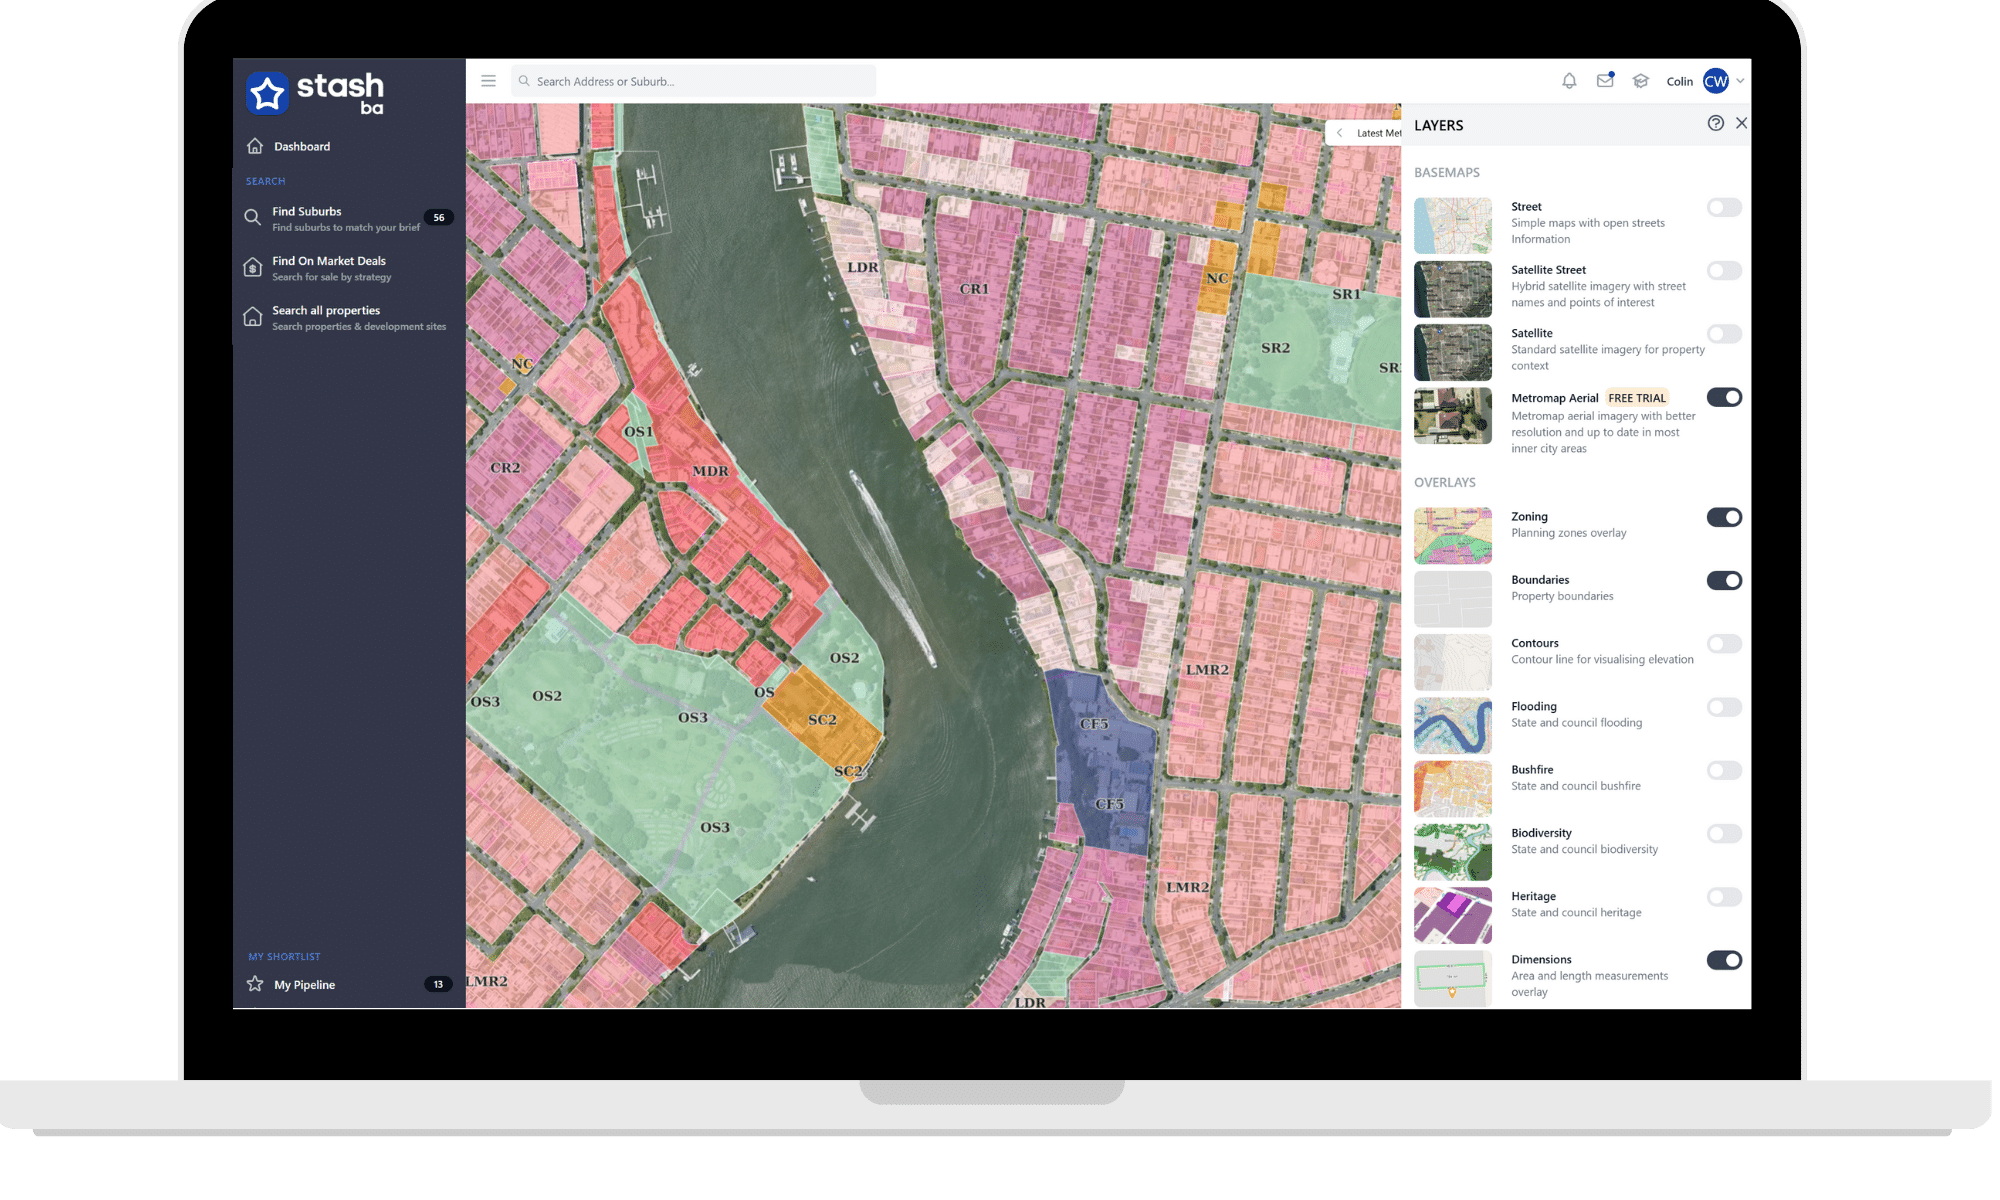Click in the Search Address or Suburb field

pyautogui.click(x=693, y=81)
